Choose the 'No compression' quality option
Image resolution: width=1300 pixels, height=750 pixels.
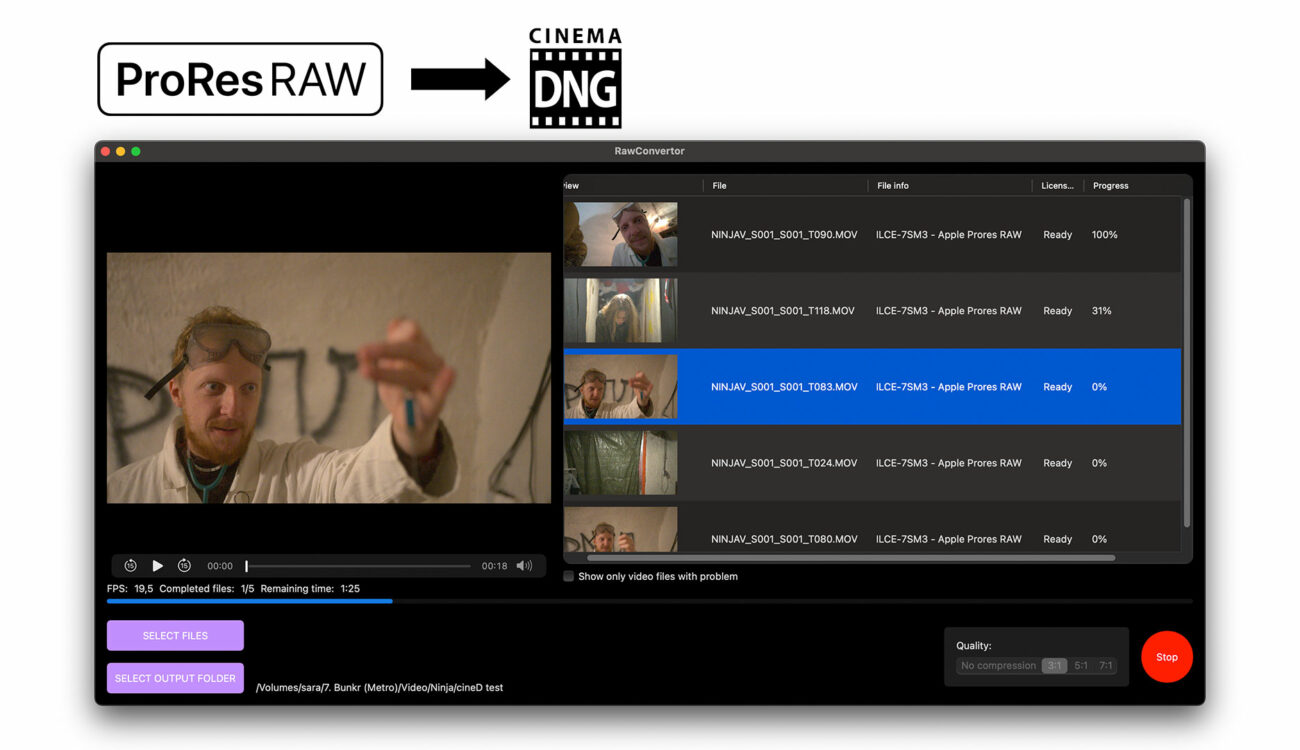[998, 666]
